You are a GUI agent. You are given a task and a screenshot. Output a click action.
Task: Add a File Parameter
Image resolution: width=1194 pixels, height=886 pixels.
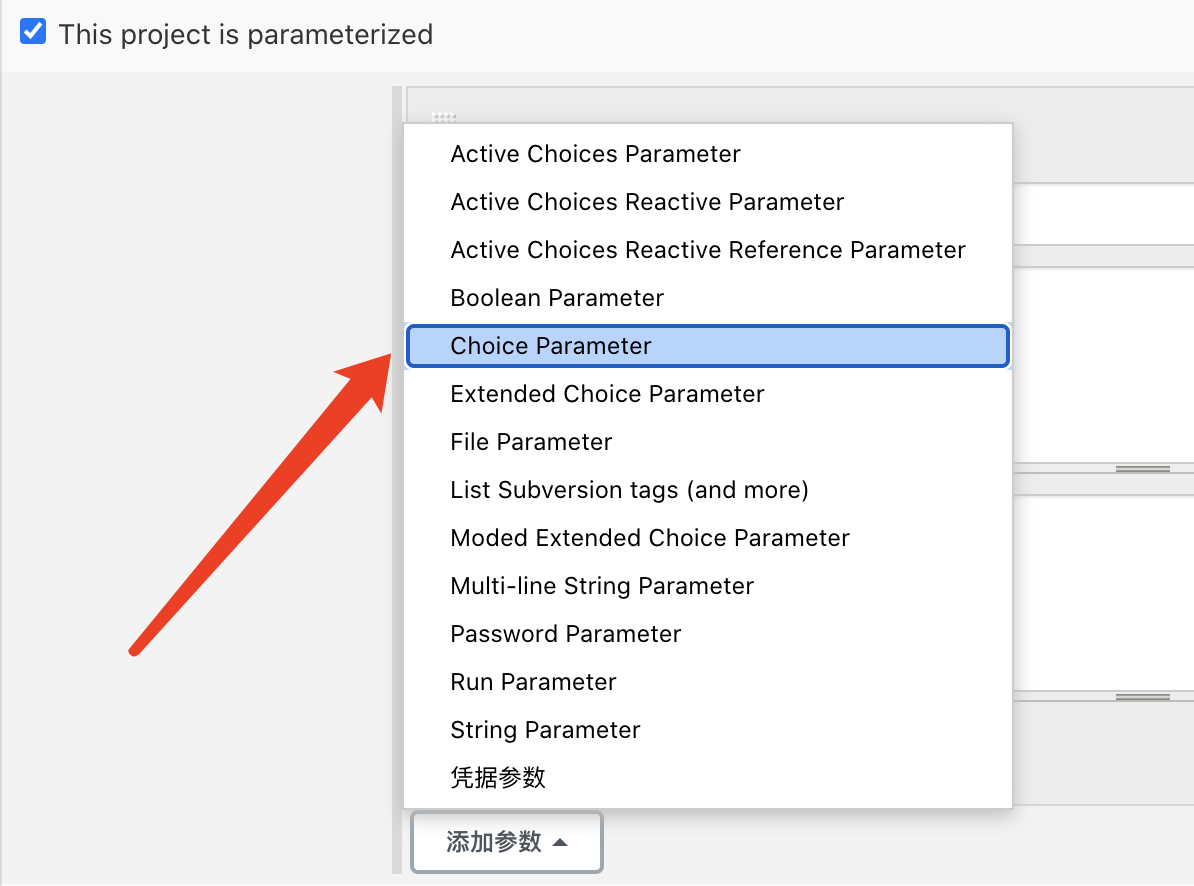(531, 442)
